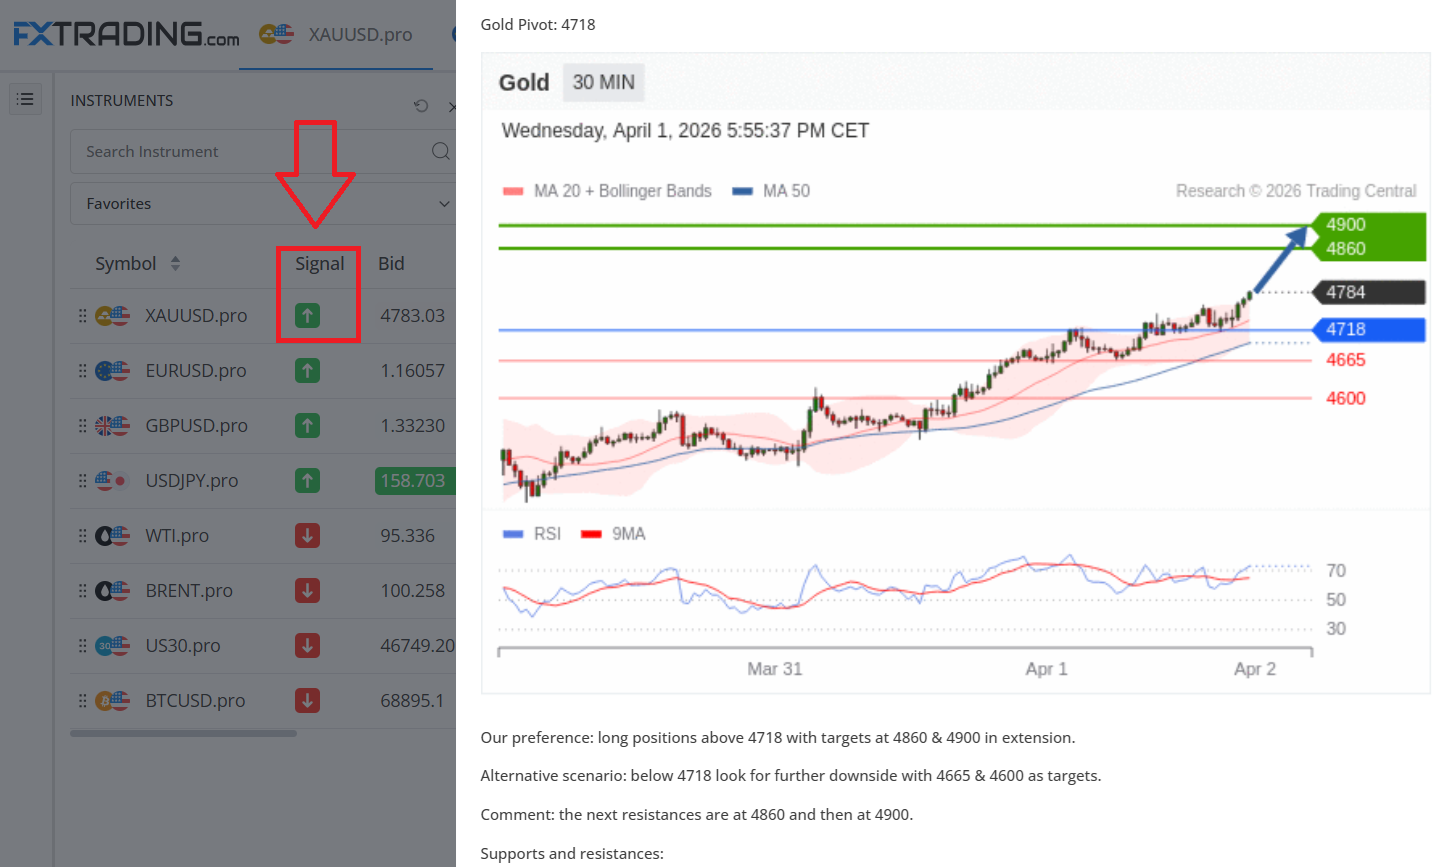Click the 30 MIN timeframe label
The width and height of the screenshot is (1454, 867).
[603, 83]
